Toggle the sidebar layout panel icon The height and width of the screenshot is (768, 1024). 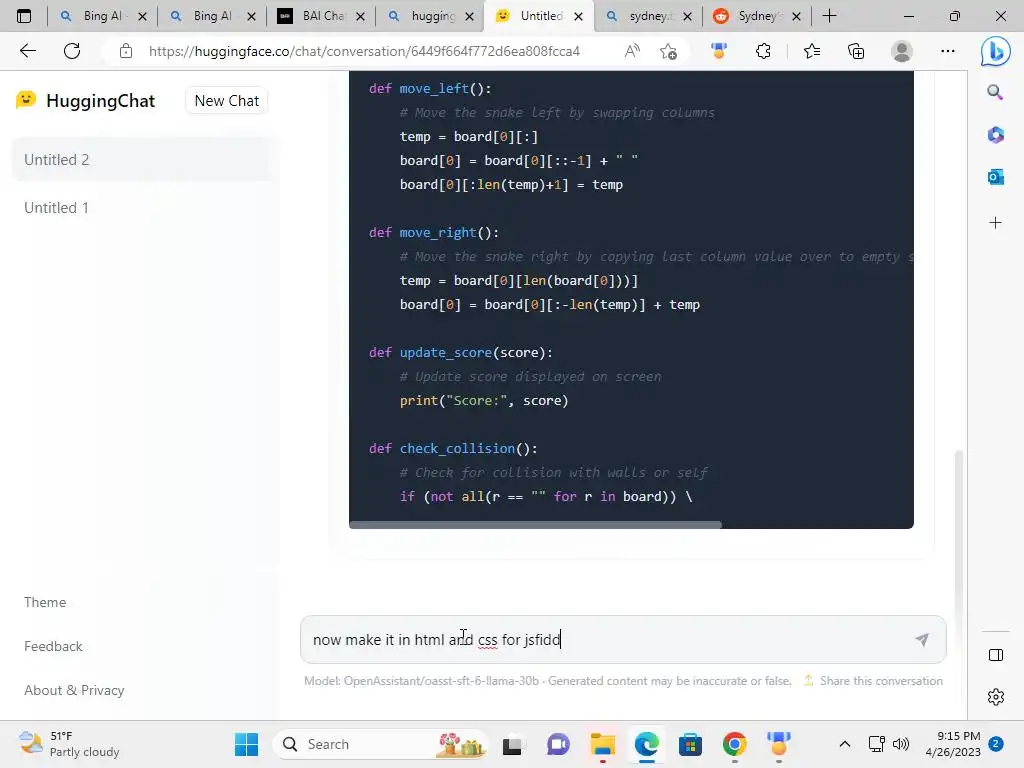point(996,655)
